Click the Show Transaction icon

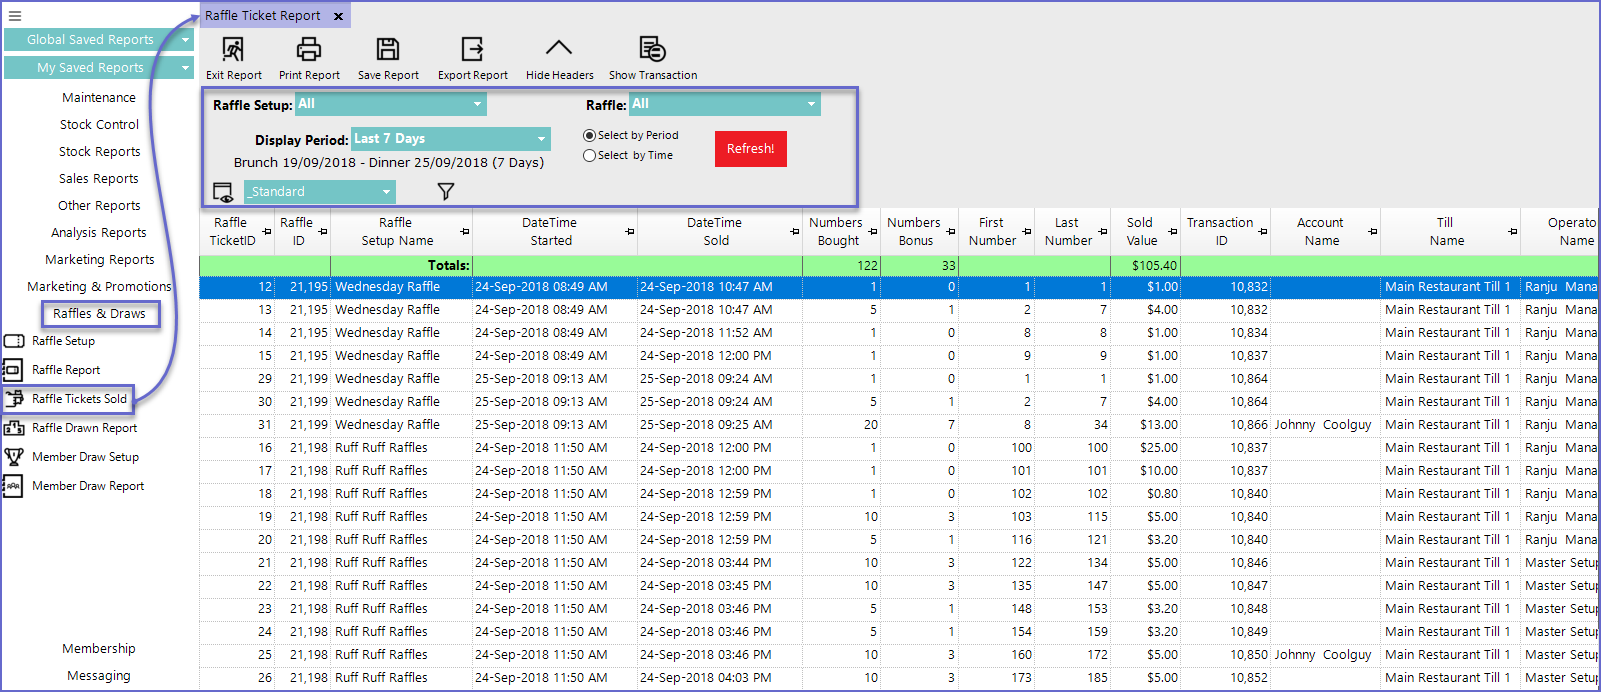tap(652, 49)
